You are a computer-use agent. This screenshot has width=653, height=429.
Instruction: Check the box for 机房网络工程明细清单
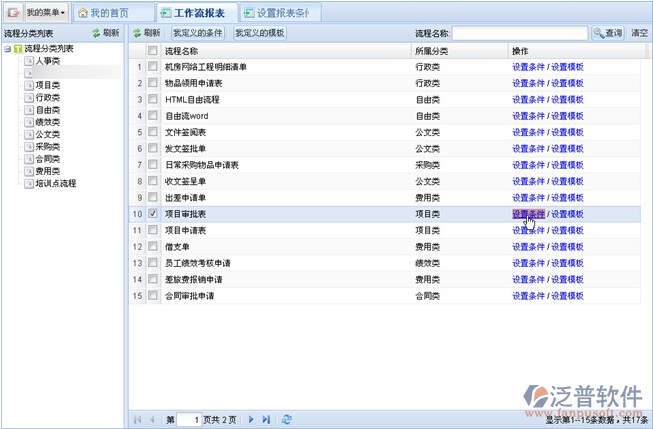[x=152, y=67]
